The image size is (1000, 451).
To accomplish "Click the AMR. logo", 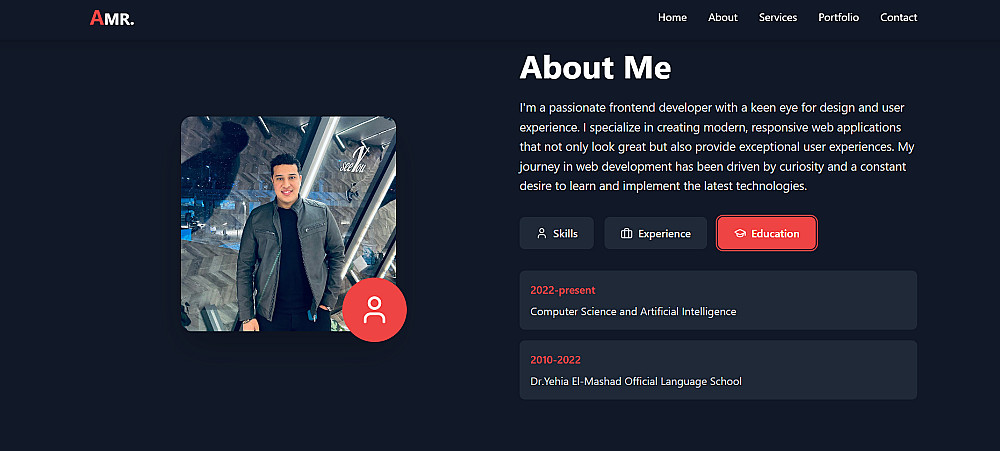I will [x=111, y=18].
